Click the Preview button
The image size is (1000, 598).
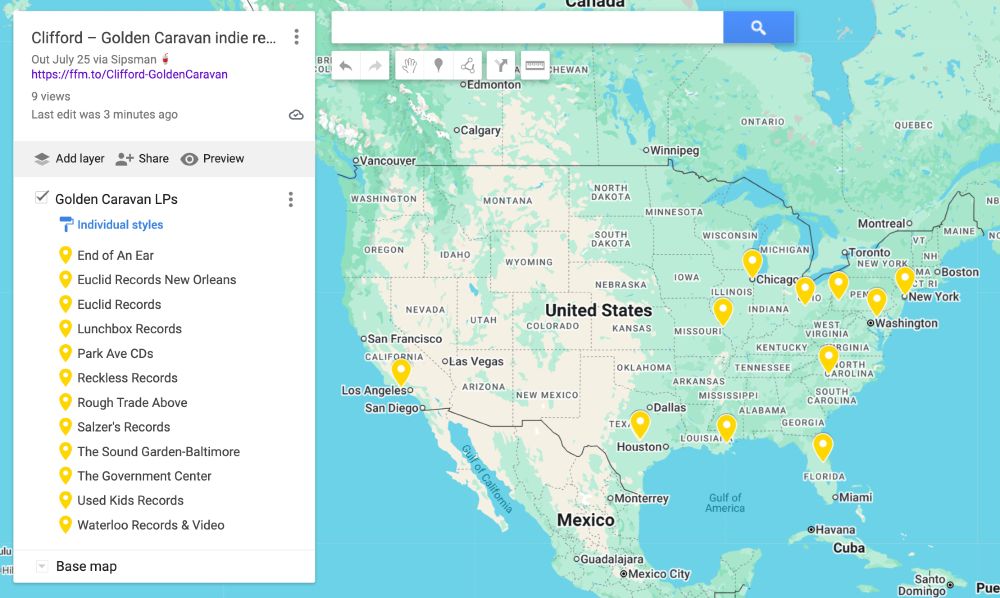pyautogui.click(x=212, y=159)
